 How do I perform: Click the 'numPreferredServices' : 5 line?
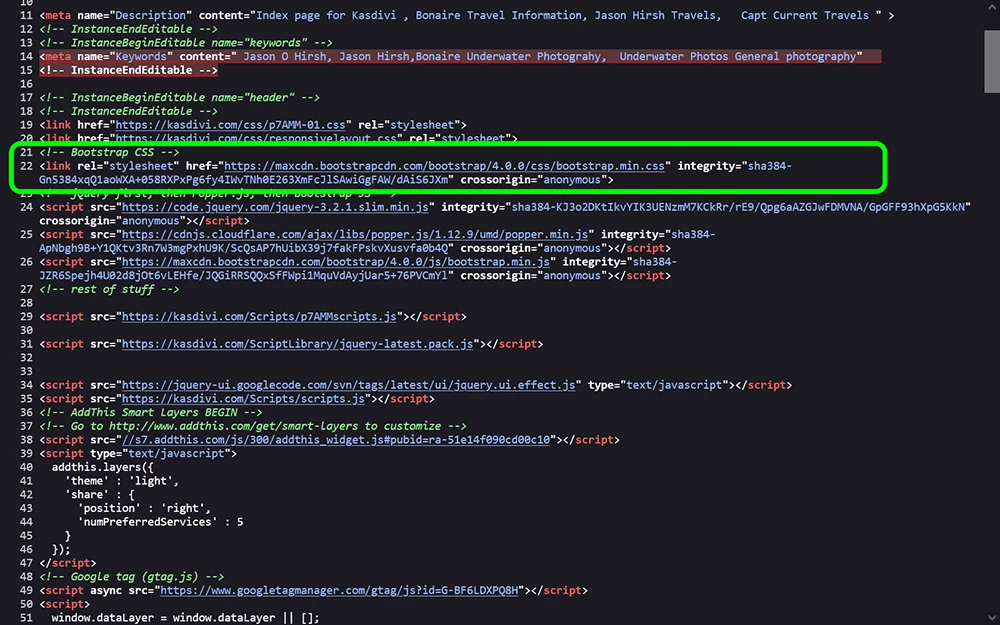click(160, 522)
